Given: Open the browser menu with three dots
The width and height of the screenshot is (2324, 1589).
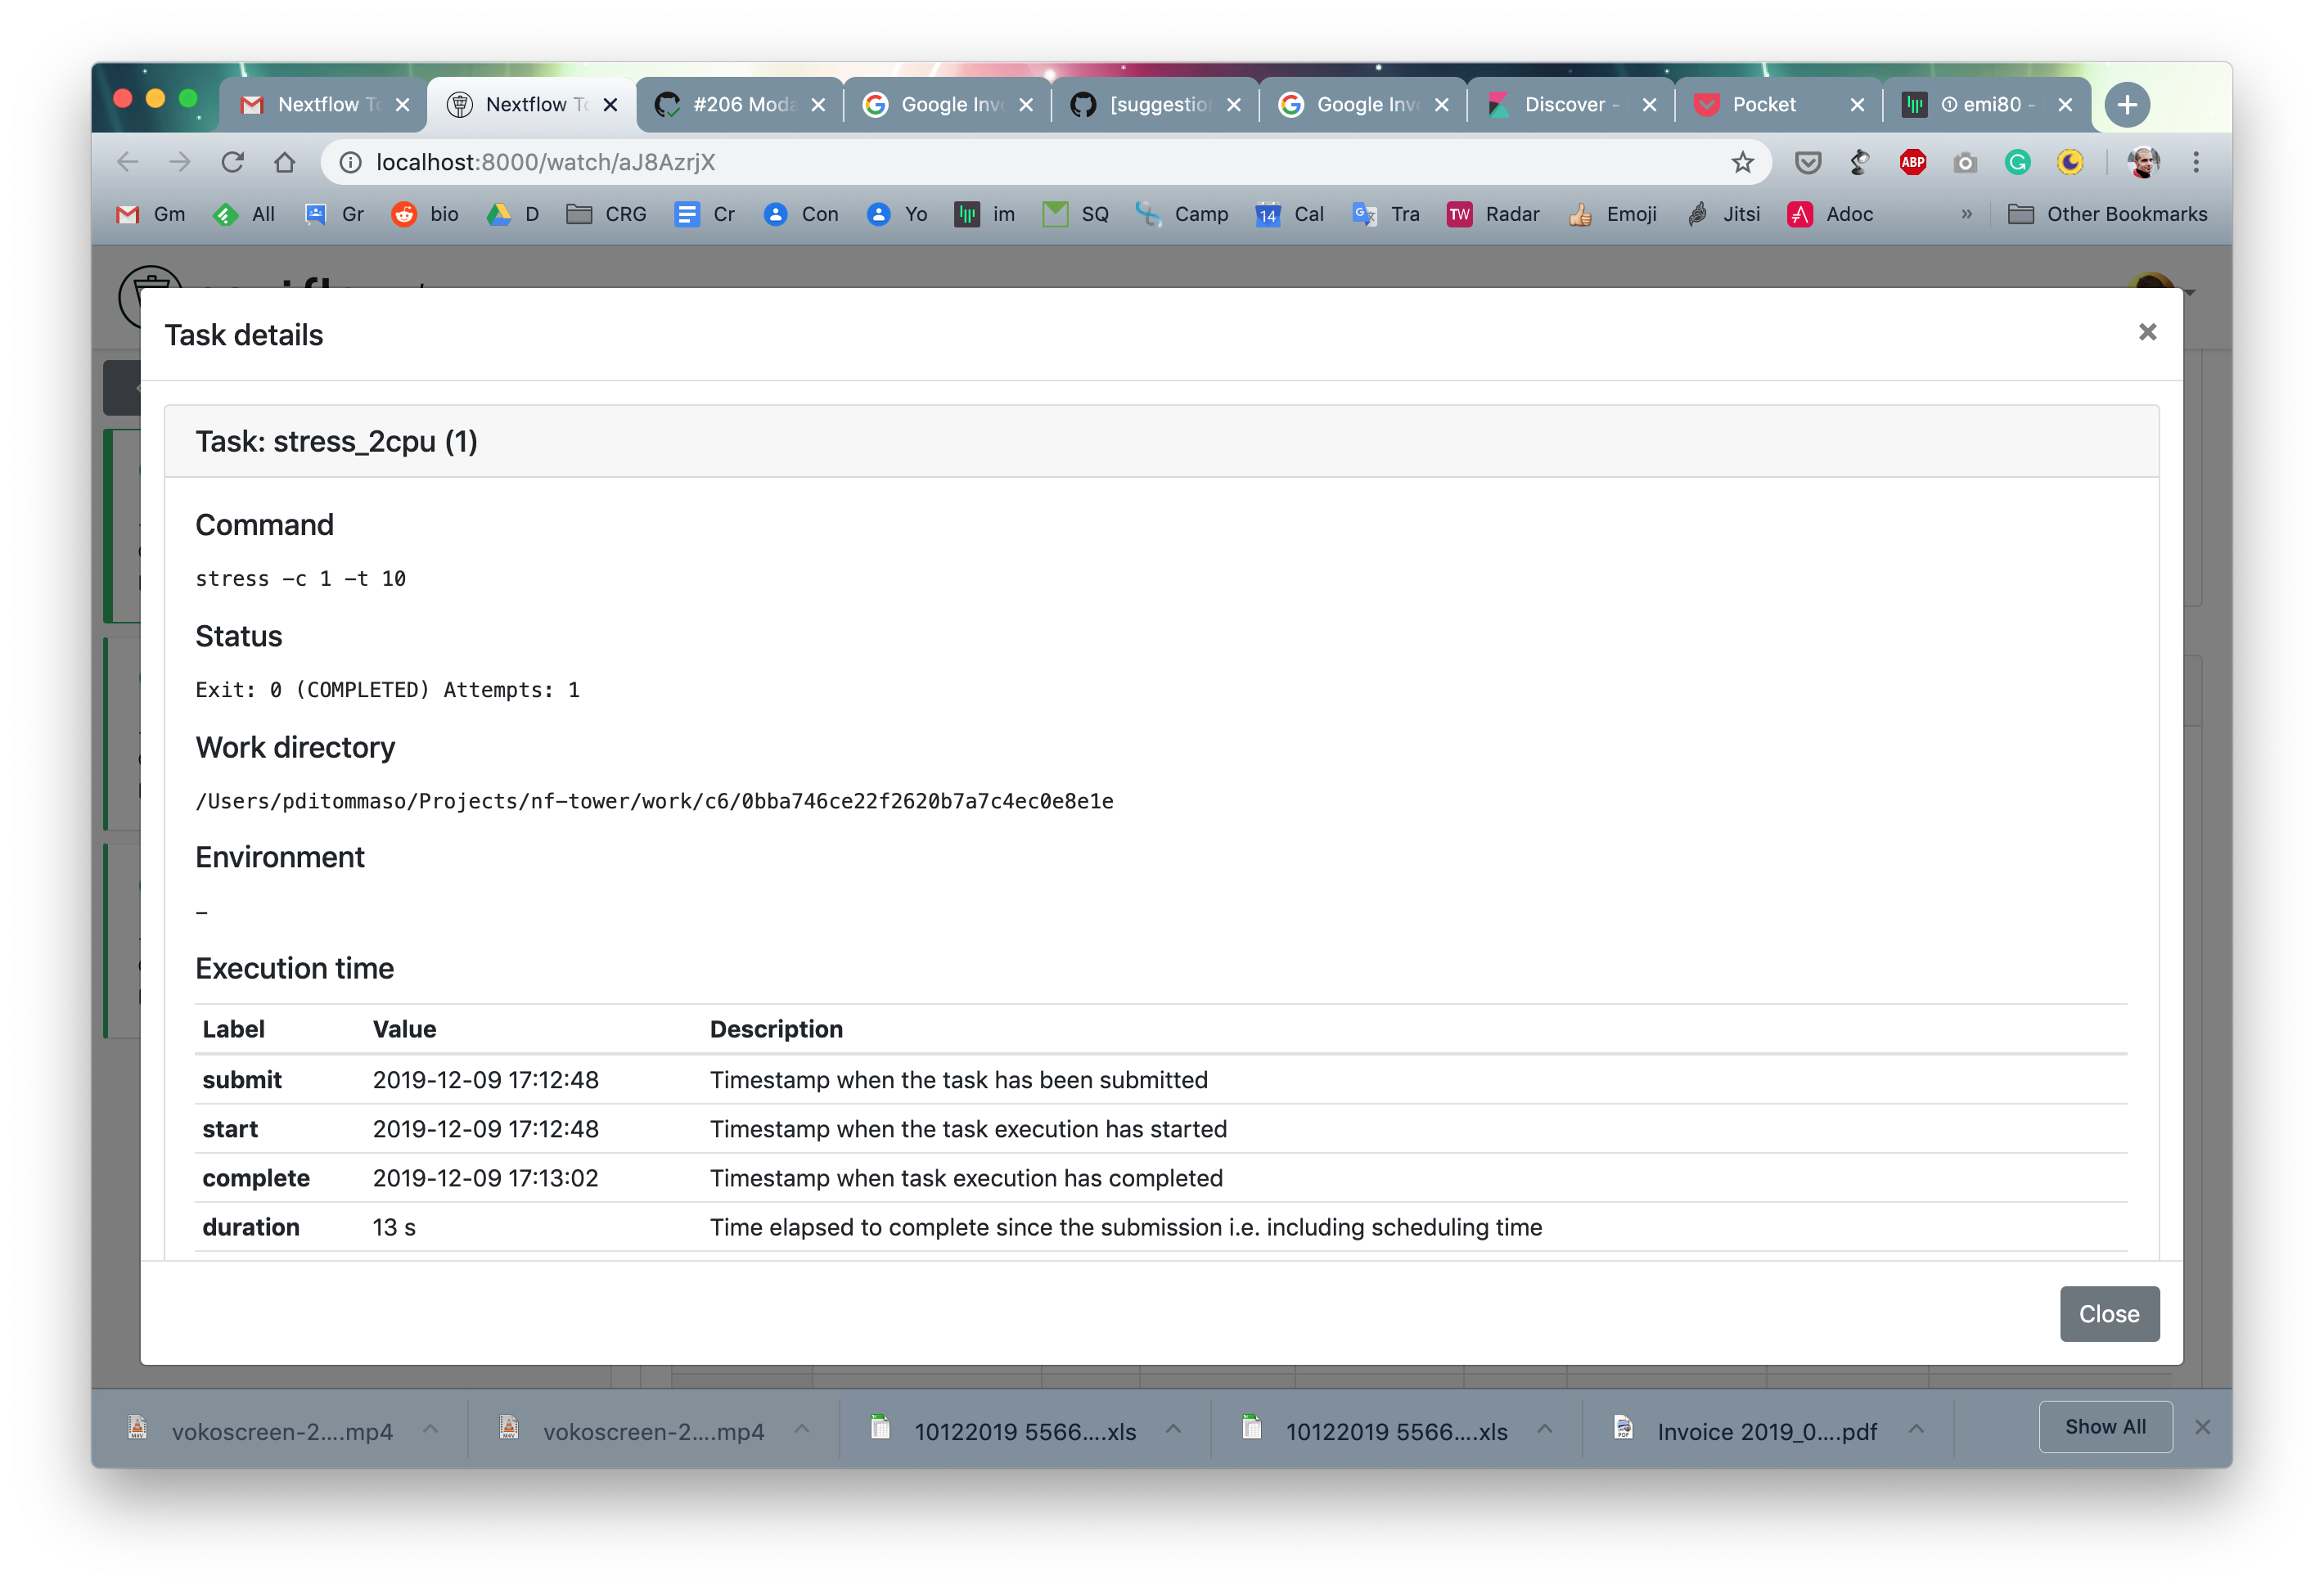Looking at the screenshot, I should [x=2197, y=162].
